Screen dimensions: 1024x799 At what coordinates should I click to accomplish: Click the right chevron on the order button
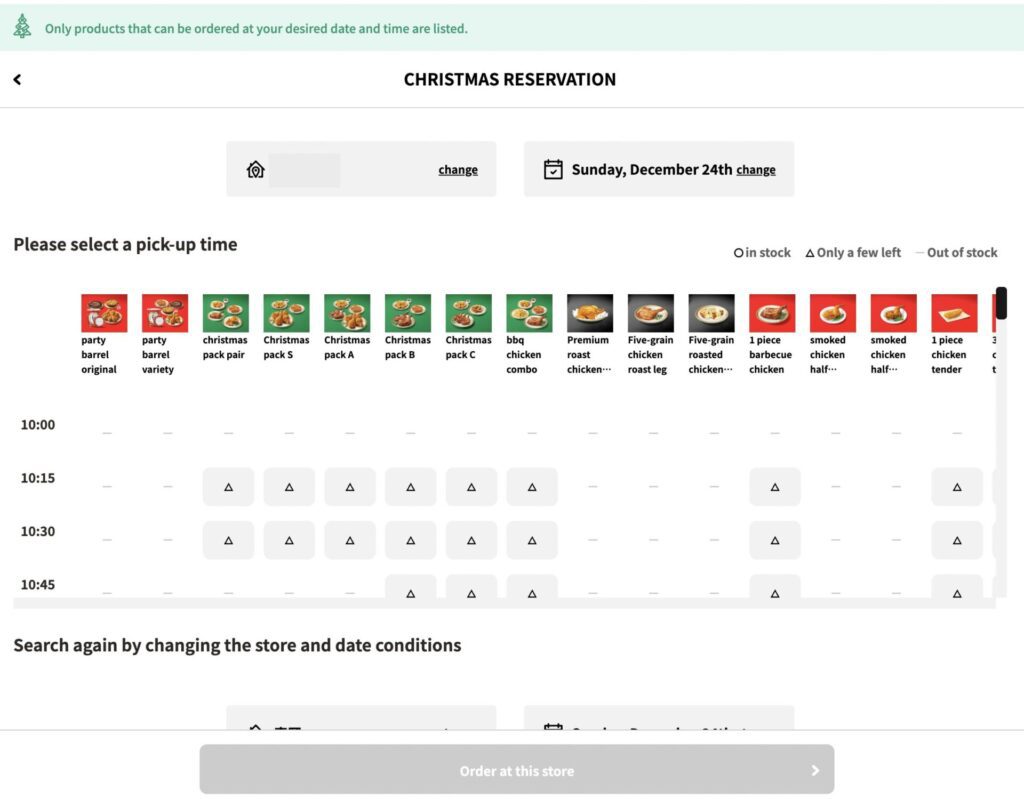(815, 770)
